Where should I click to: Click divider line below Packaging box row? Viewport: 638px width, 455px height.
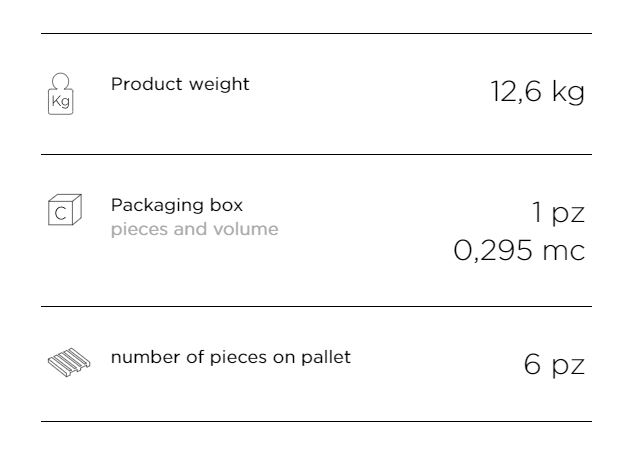[316, 306]
